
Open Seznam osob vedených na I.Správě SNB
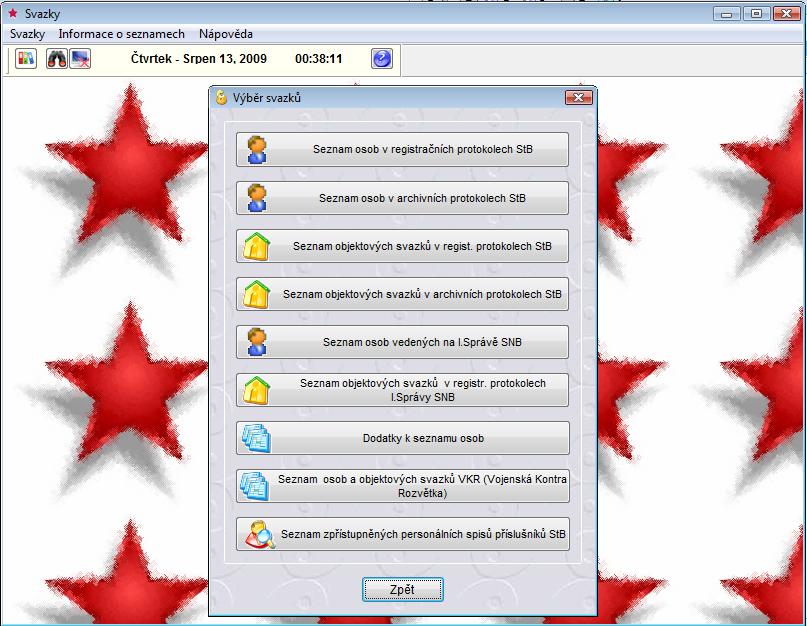[402, 342]
